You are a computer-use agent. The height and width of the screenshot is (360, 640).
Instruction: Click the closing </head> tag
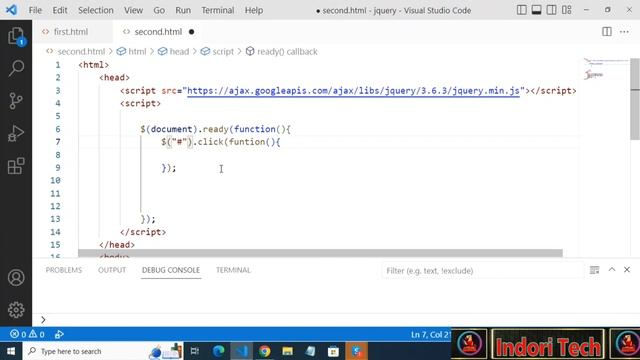coord(117,244)
